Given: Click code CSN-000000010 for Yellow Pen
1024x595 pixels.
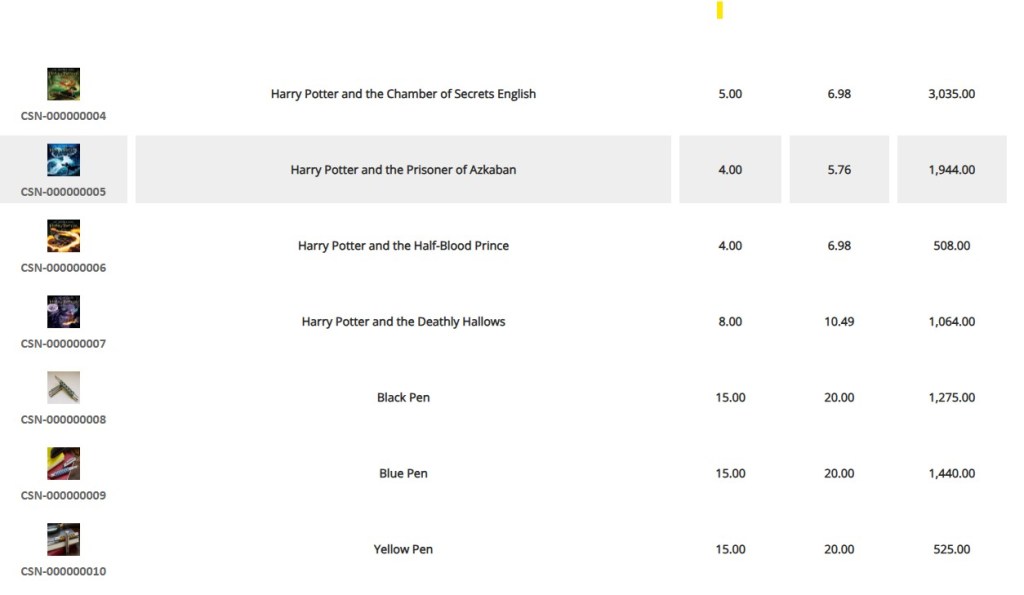Looking at the screenshot, I should click(x=62, y=571).
